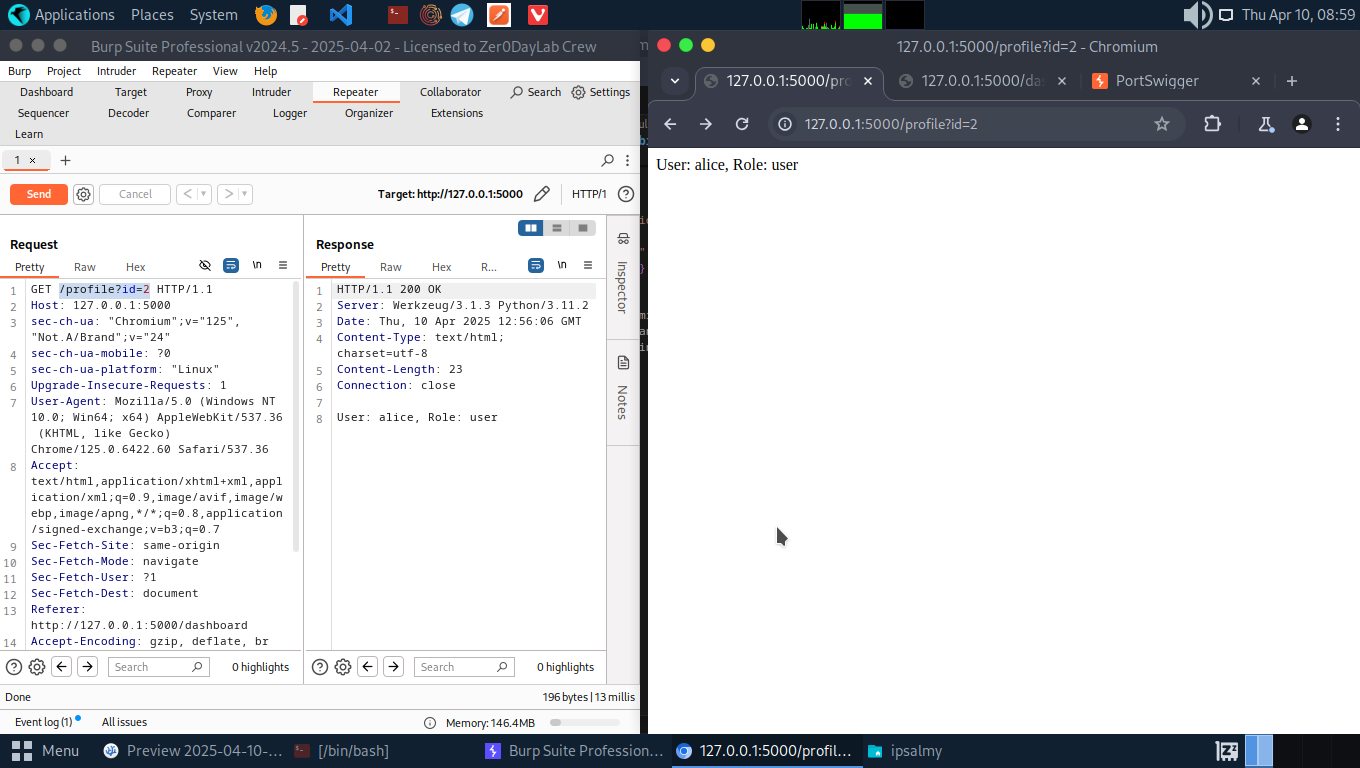Viewport: 1360px width, 768px height.
Task: Bookmark page with star icon in Chromium
Action: 1161,124
